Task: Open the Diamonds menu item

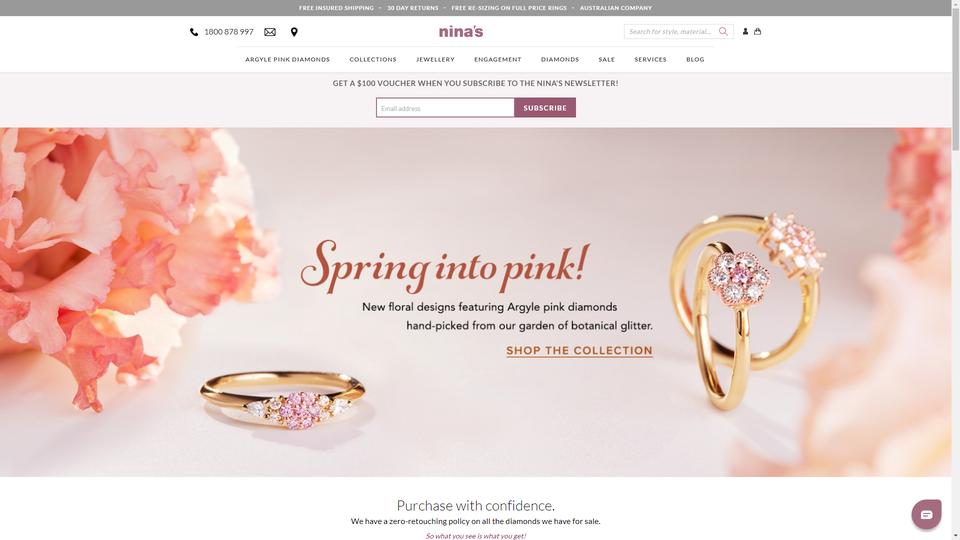Action: point(560,59)
